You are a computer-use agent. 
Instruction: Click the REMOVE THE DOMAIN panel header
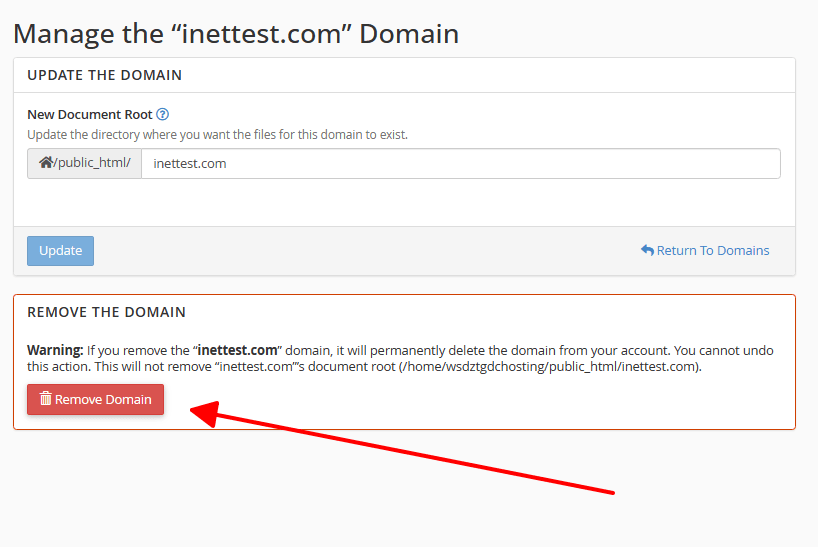pyautogui.click(x=106, y=312)
